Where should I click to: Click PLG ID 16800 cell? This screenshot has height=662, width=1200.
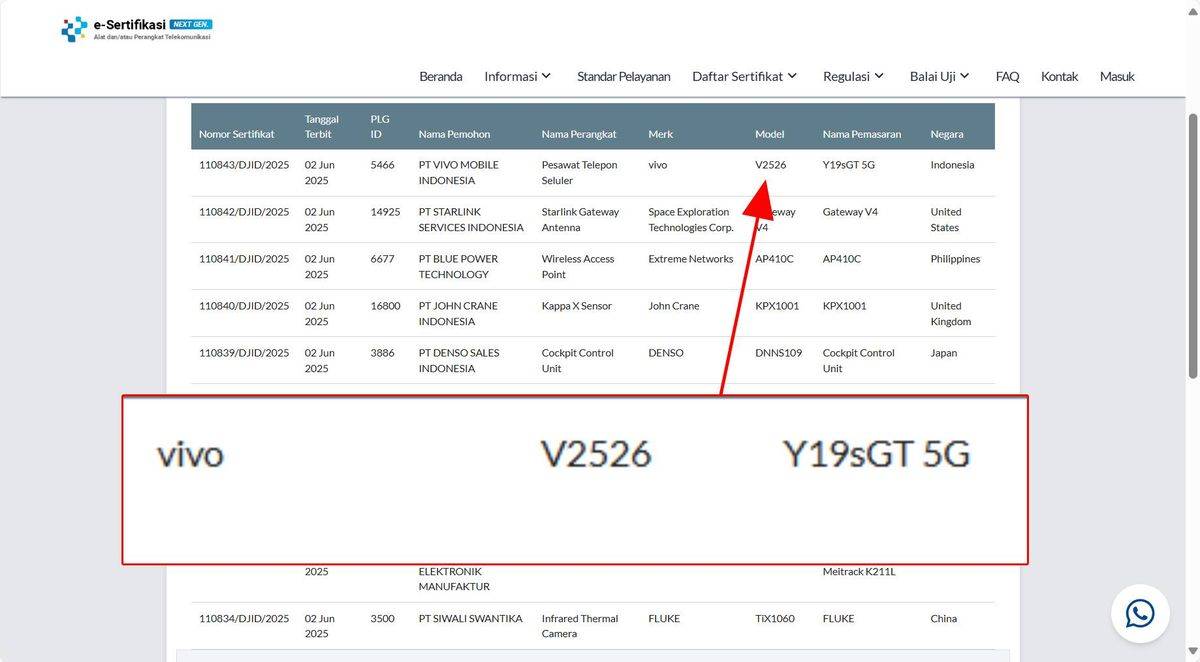(385, 306)
